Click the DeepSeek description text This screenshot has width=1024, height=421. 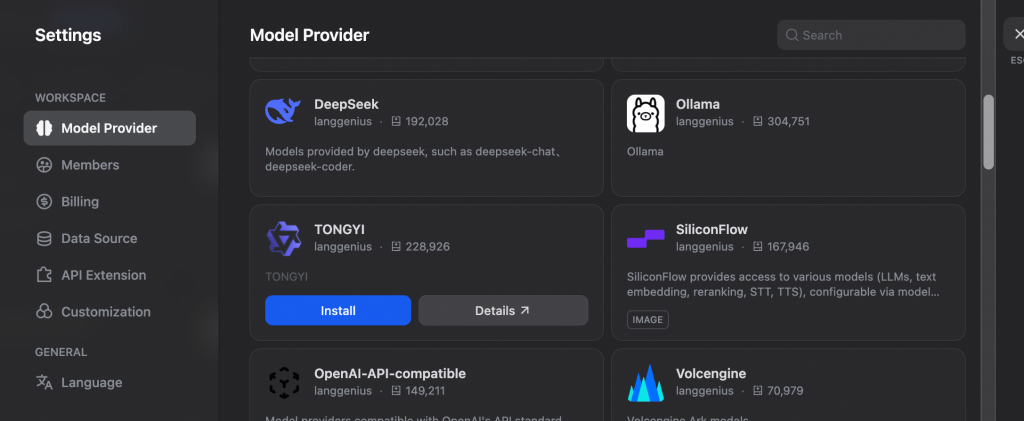[x=415, y=159]
